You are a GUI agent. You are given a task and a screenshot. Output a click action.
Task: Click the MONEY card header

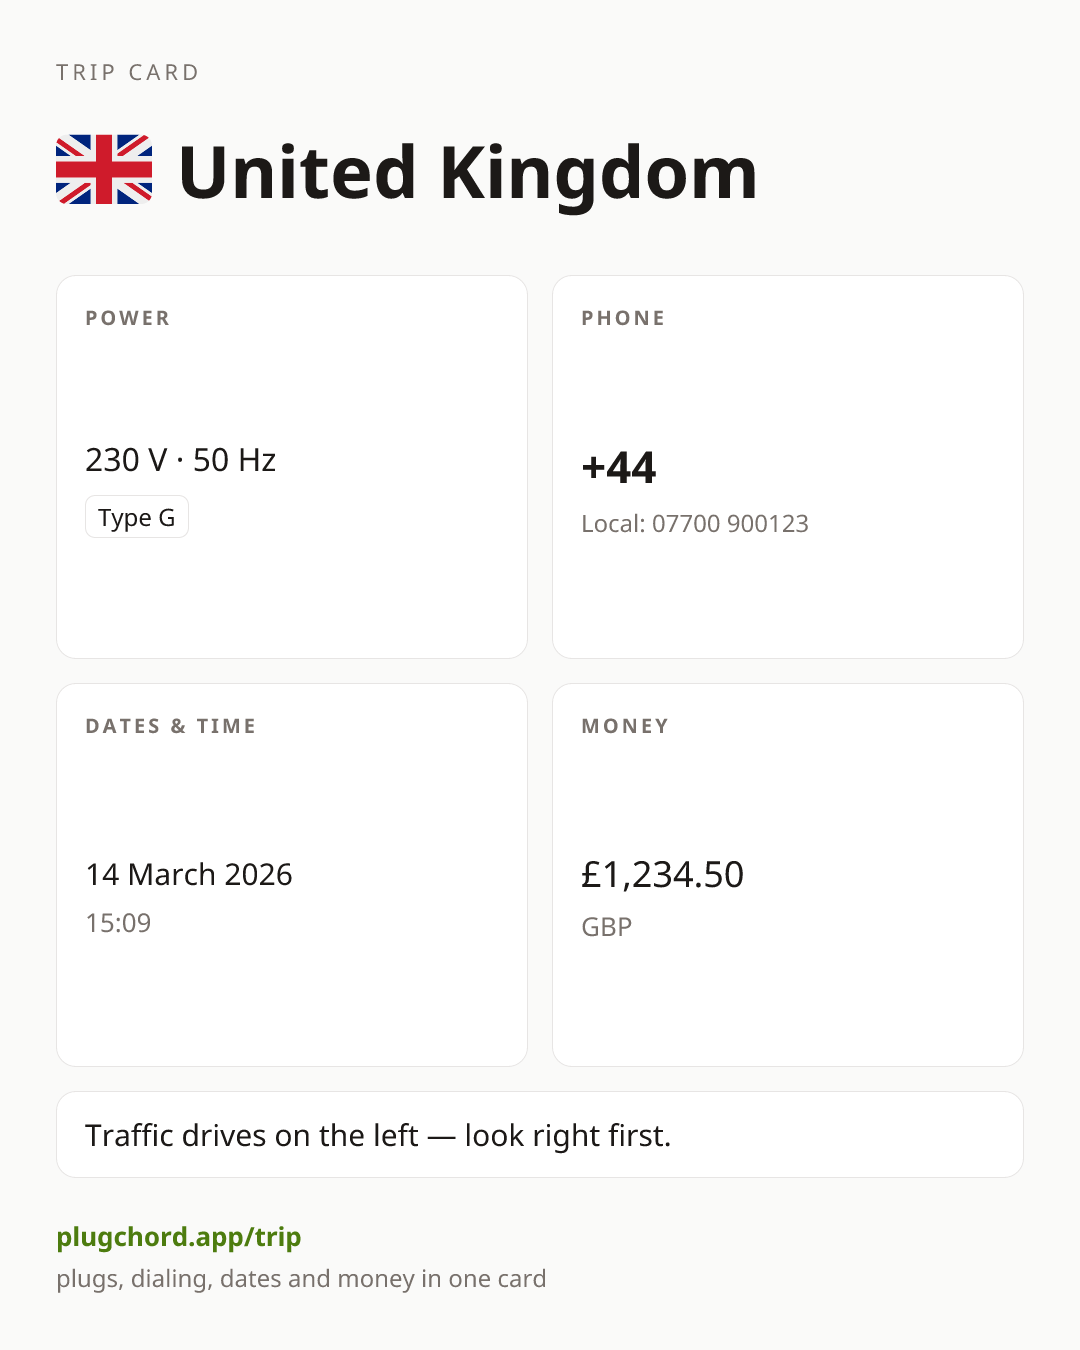pyautogui.click(x=625, y=726)
